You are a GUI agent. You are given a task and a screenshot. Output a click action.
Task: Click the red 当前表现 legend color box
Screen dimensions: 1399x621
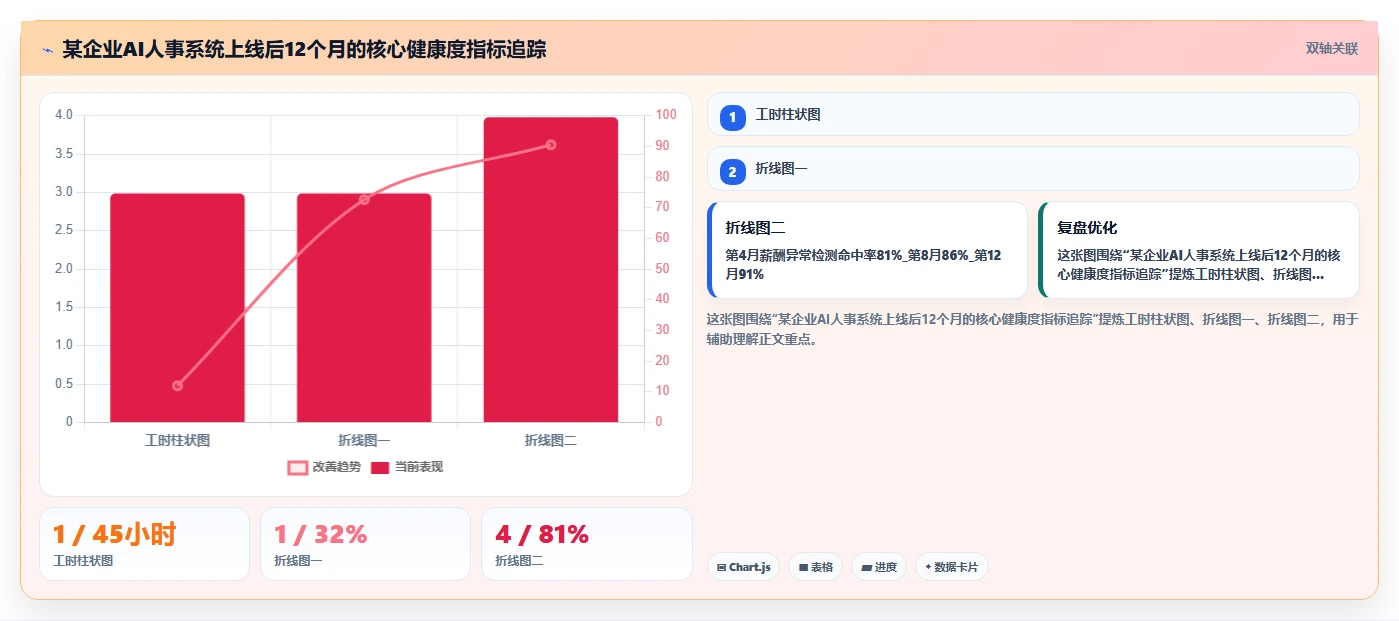click(x=380, y=467)
